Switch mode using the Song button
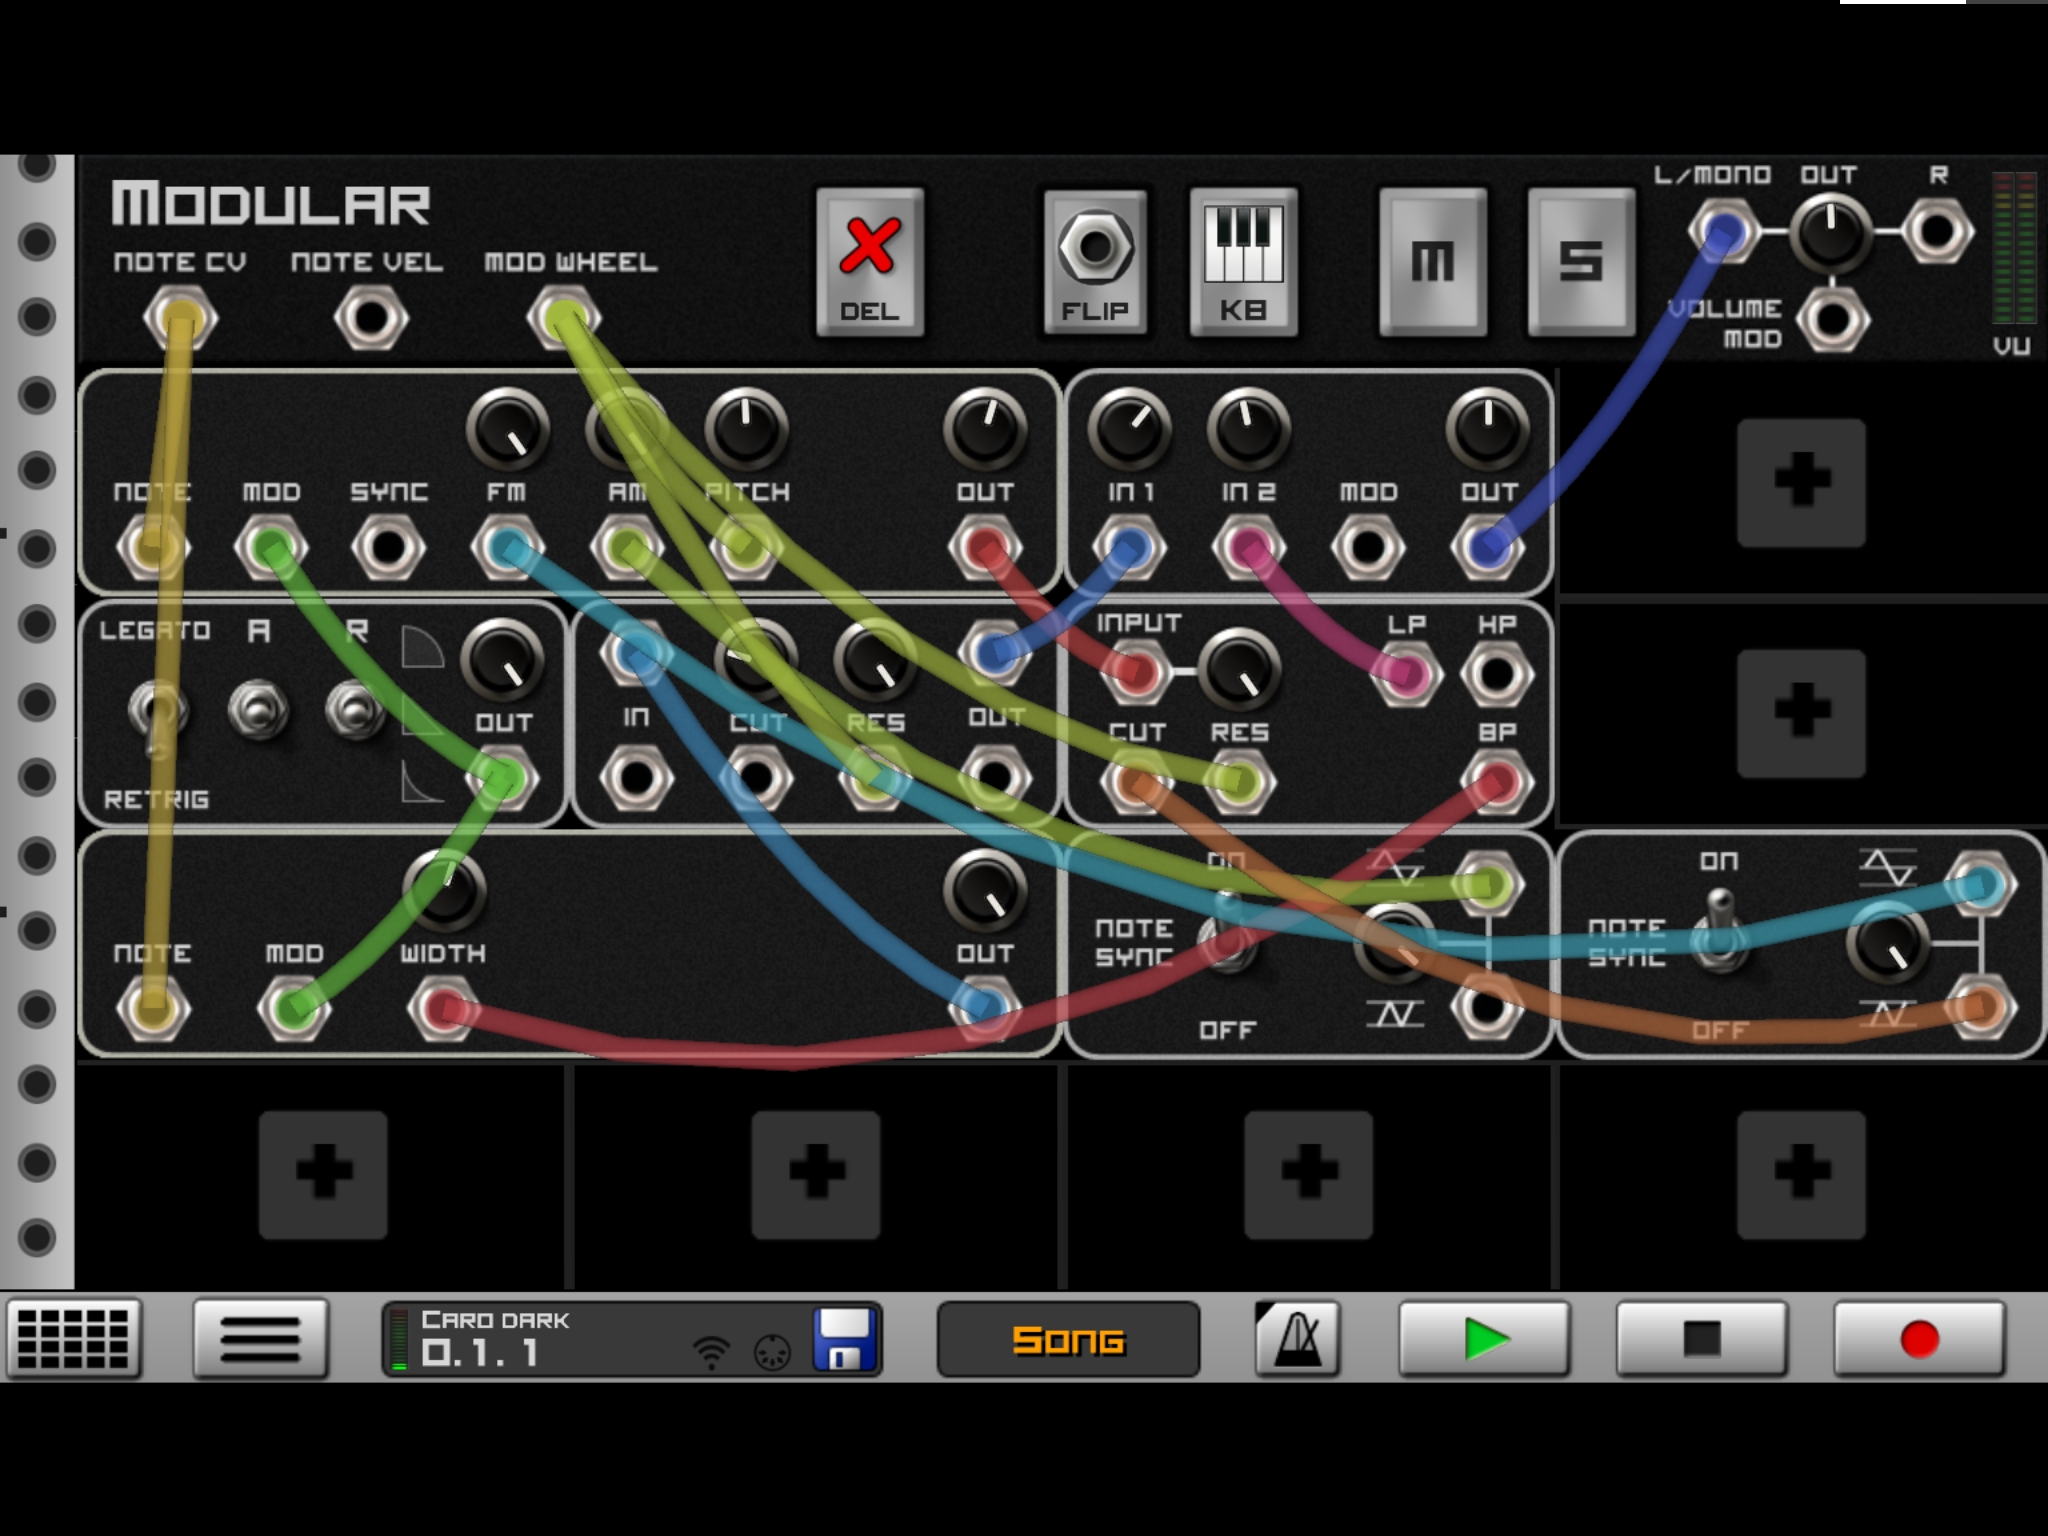The width and height of the screenshot is (2048, 1536). [1068, 1339]
